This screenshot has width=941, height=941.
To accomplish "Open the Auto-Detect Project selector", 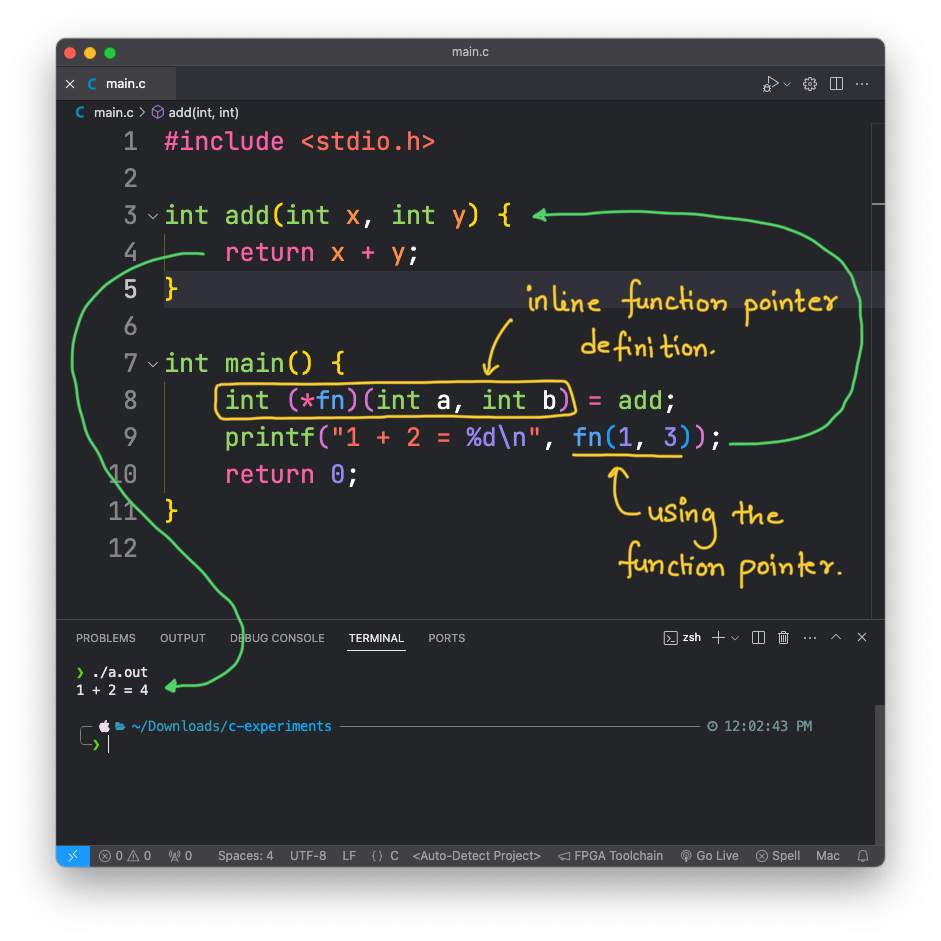I will (477, 856).
